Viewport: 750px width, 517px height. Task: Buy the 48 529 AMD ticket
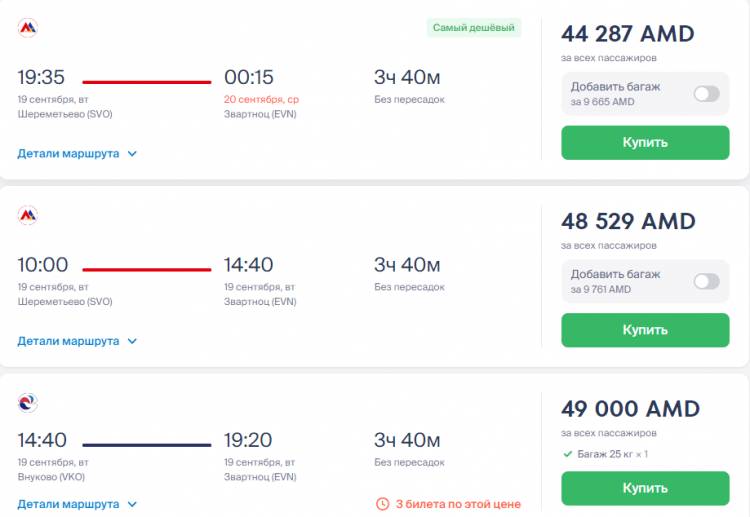point(645,330)
